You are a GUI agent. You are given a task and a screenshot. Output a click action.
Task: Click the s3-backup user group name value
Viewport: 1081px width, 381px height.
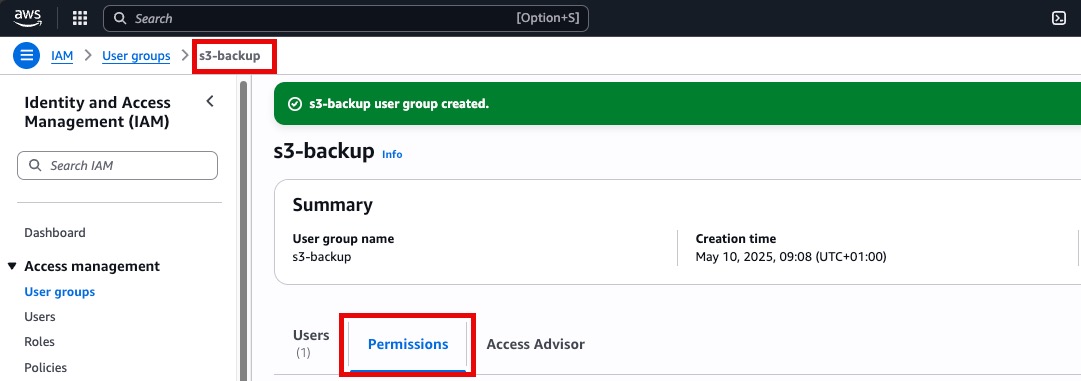point(322,257)
